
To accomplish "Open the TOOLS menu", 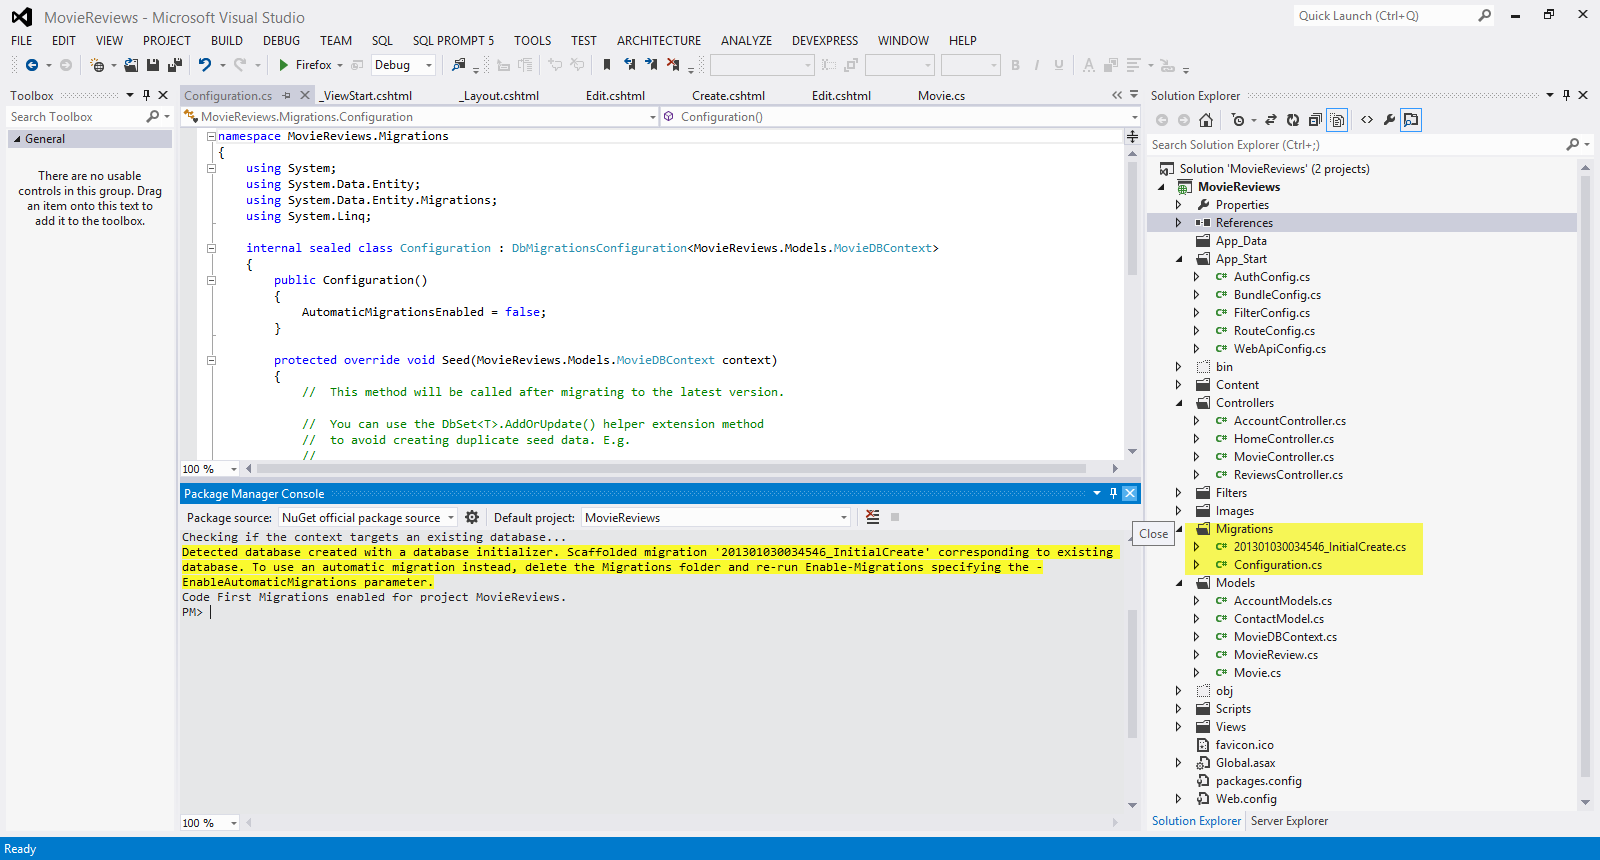I will coord(533,41).
